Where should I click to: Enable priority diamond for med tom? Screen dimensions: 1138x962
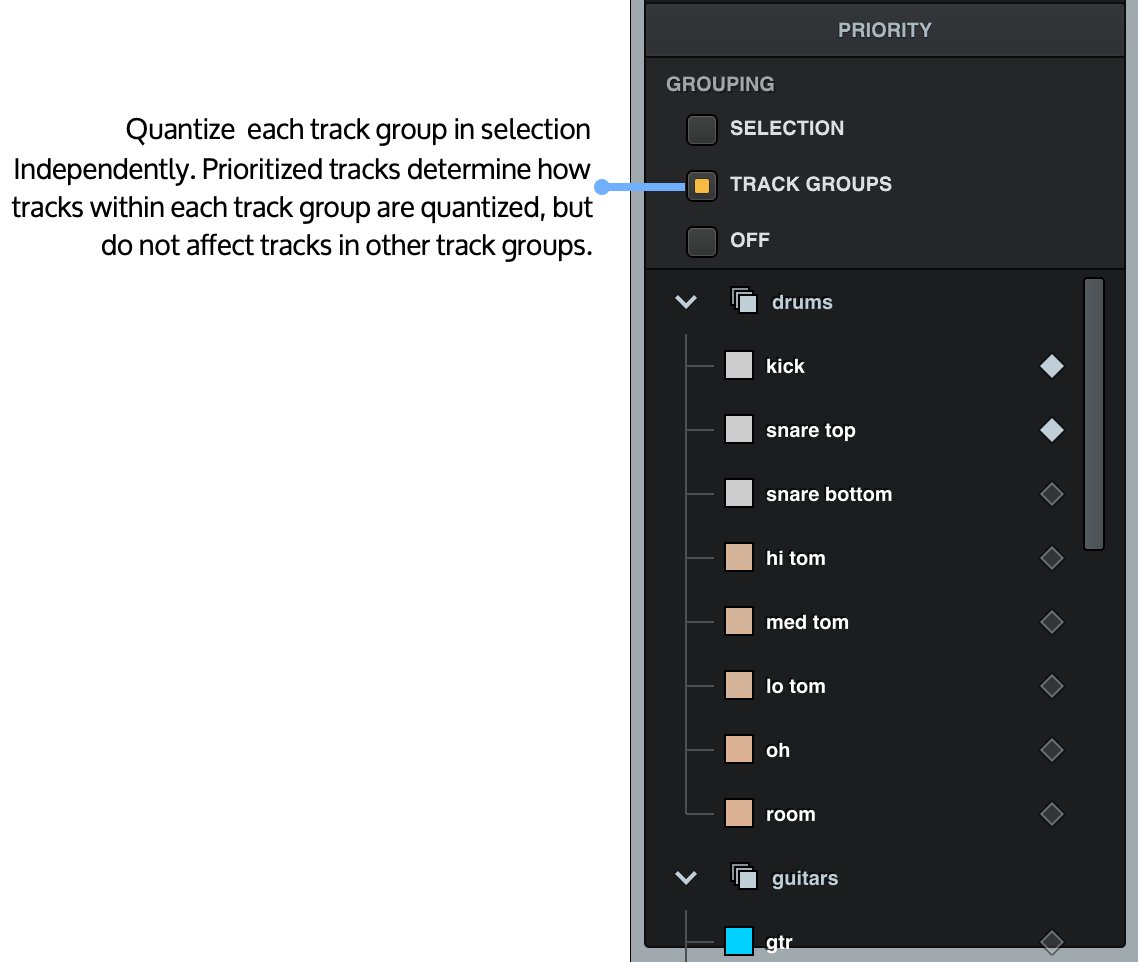point(1052,621)
